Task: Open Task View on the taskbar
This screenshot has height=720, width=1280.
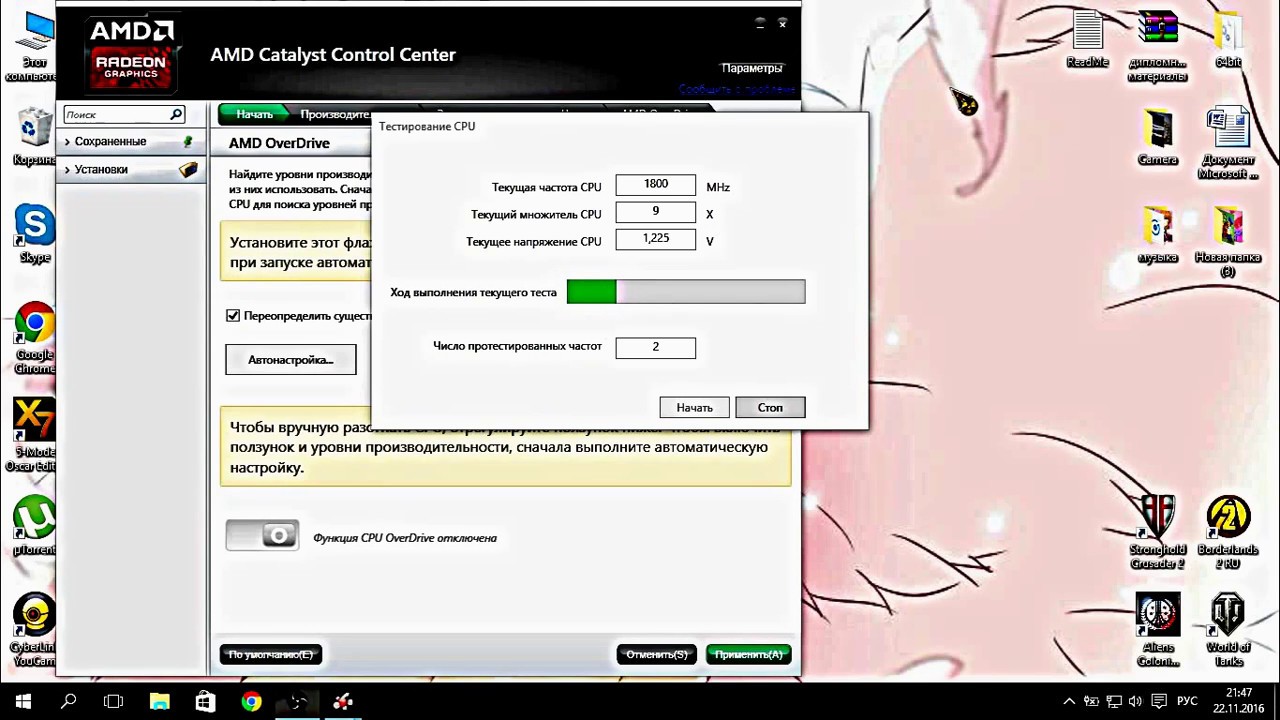Action: (113, 701)
